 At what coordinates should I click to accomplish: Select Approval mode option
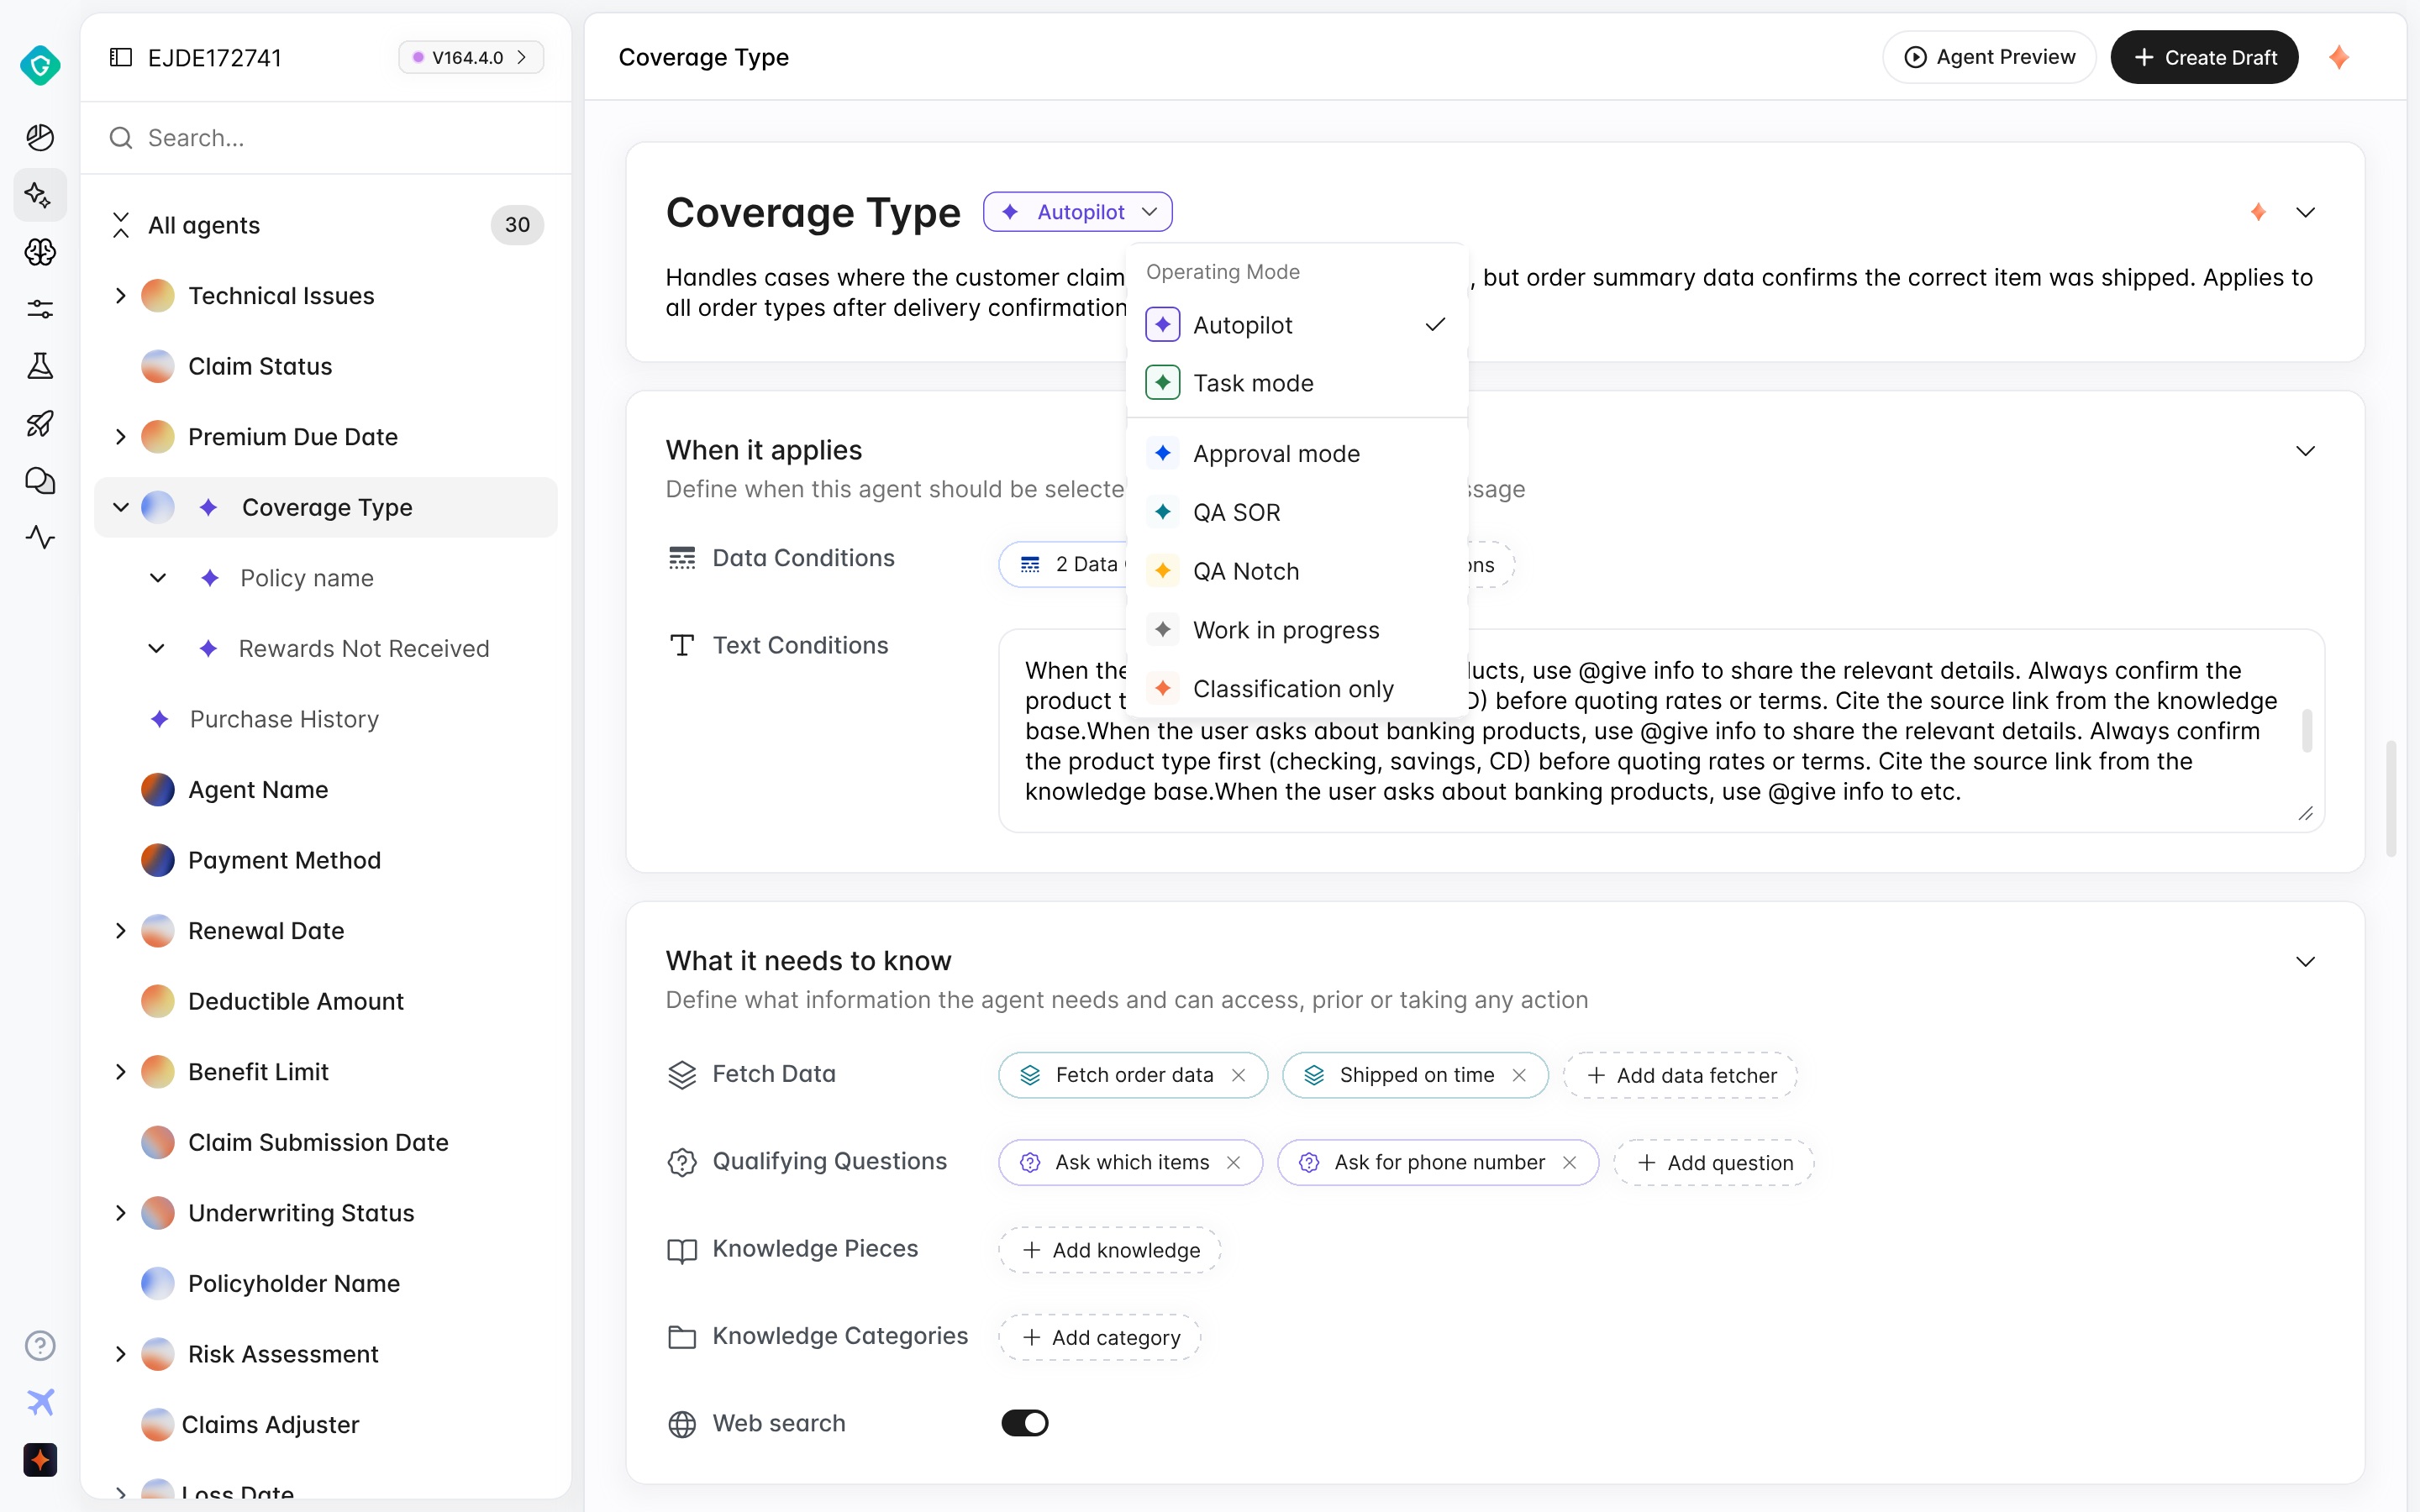tap(1297, 454)
